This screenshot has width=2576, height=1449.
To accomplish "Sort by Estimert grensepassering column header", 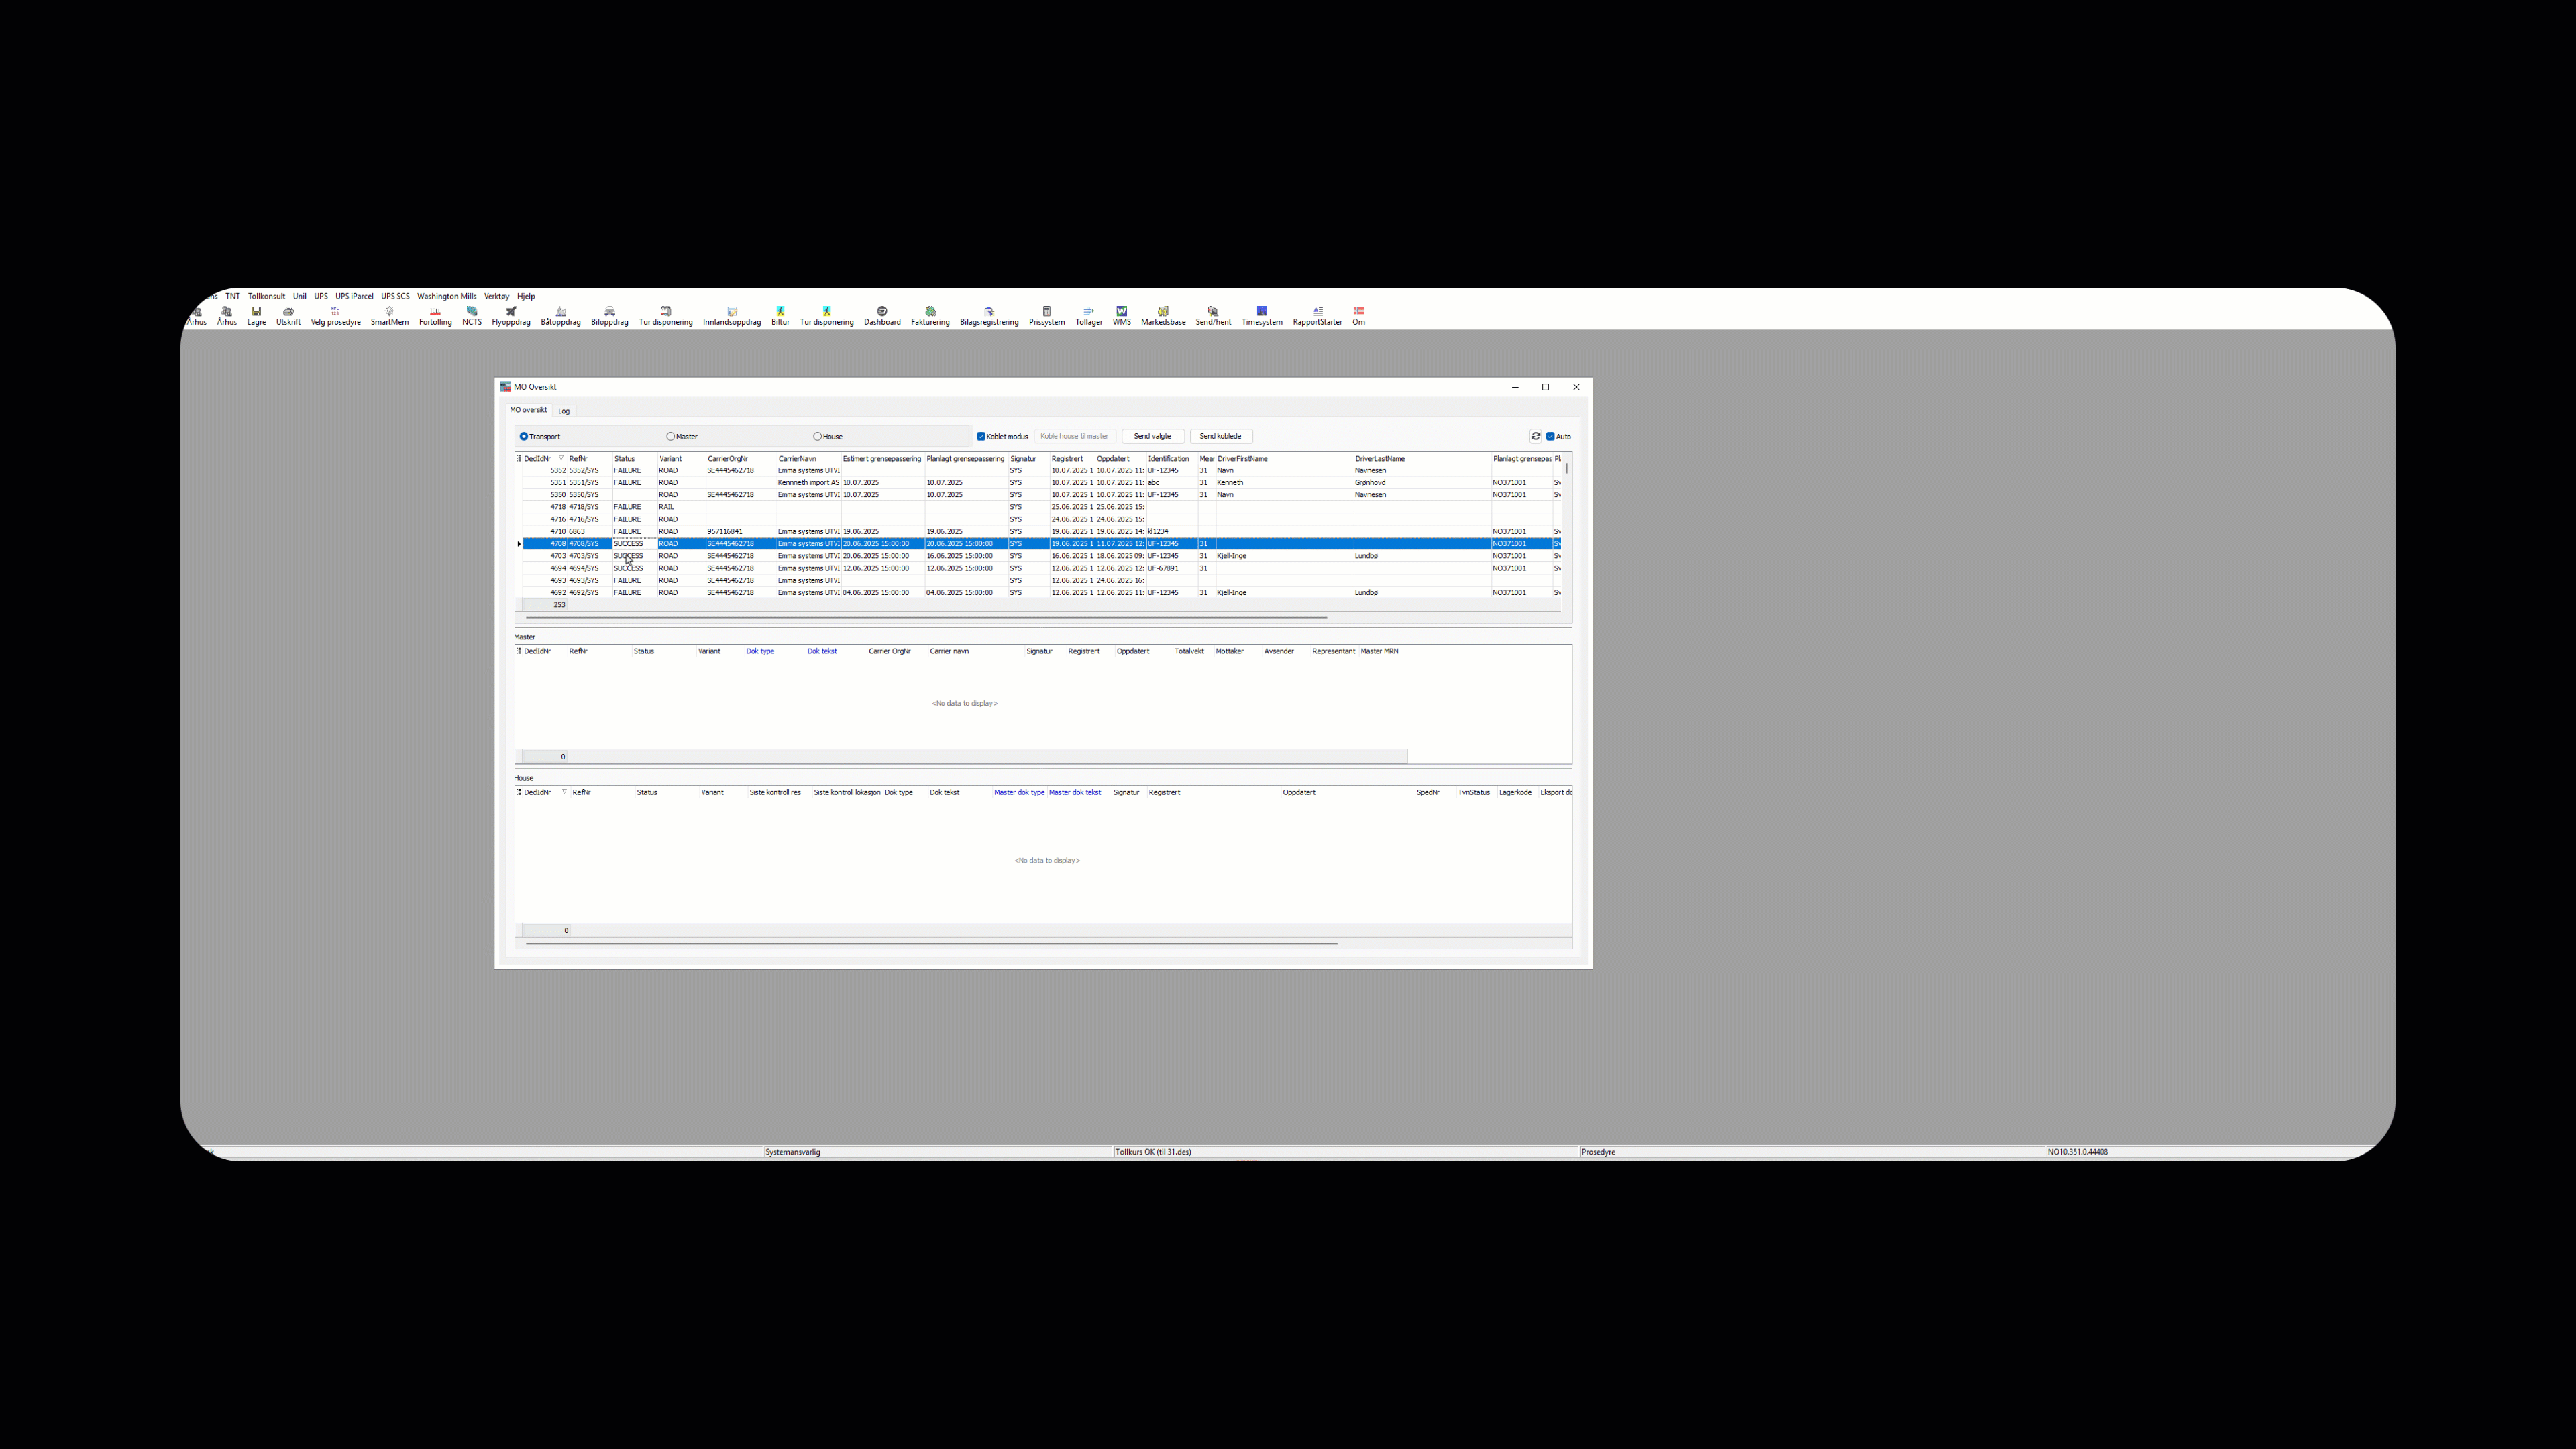I will (x=882, y=459).
